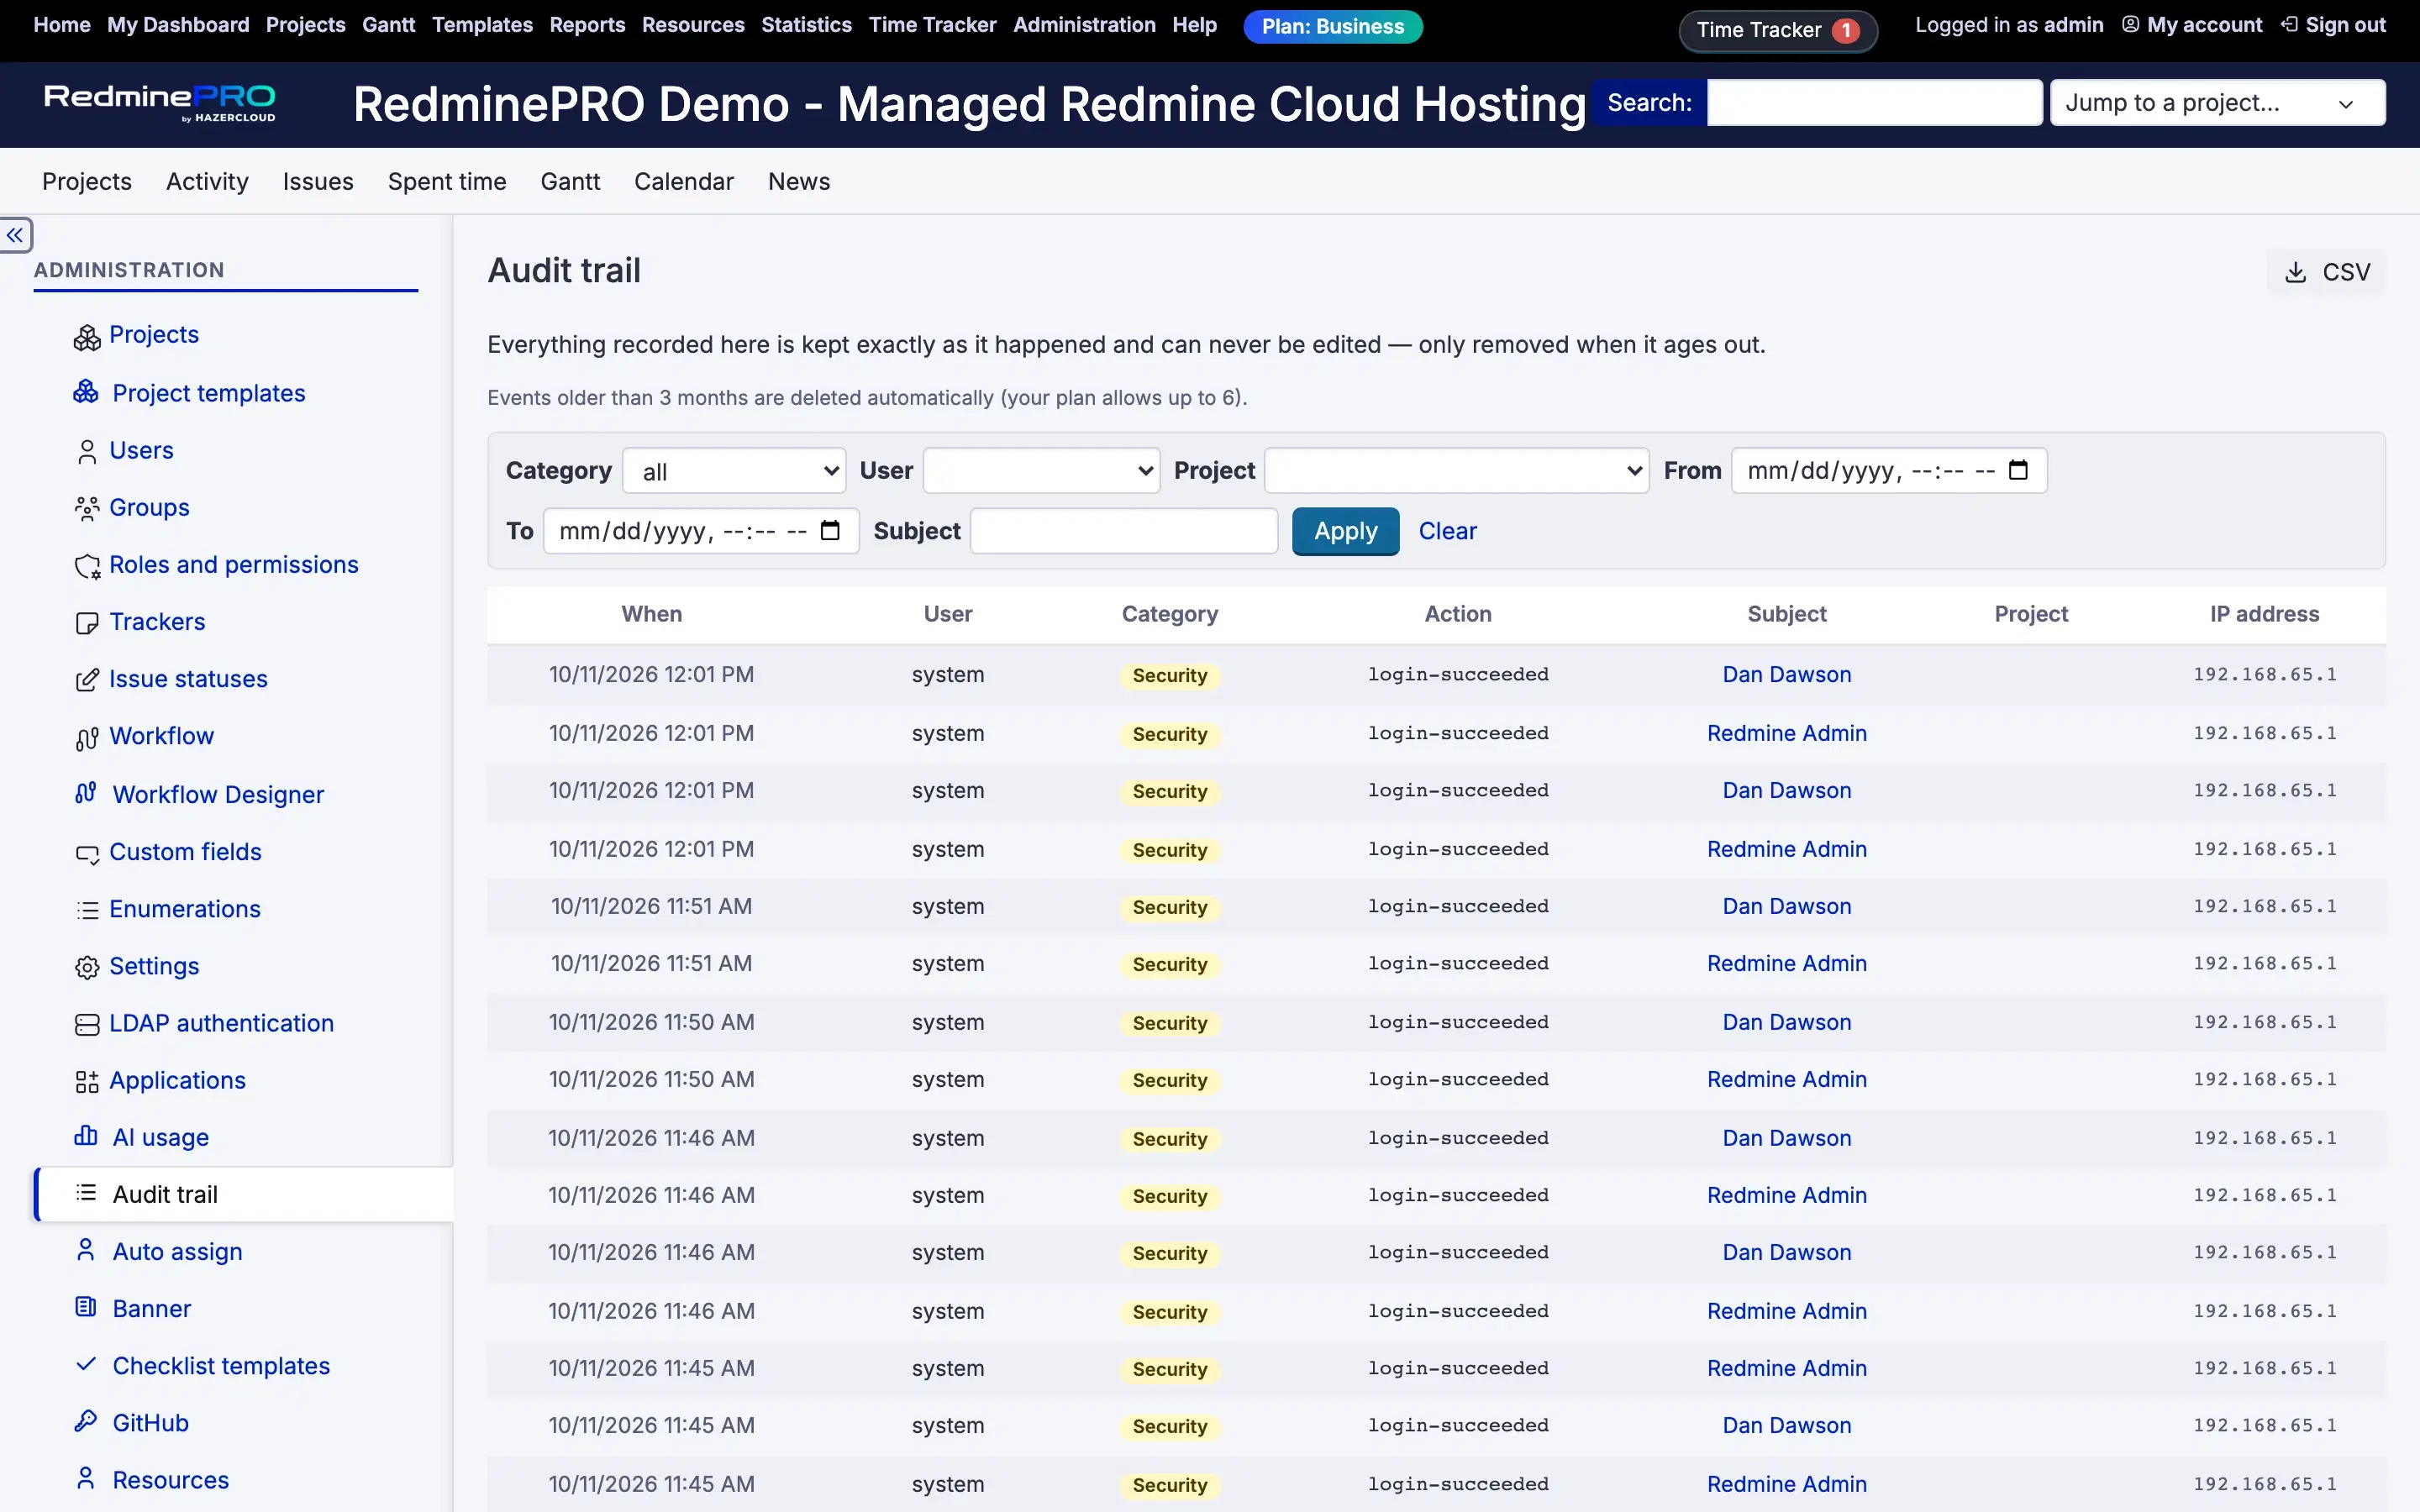This screenshot has width=2420, height=1512.
Task: Click the Checklist templates checkmark icon
Action: (86, 1364)
